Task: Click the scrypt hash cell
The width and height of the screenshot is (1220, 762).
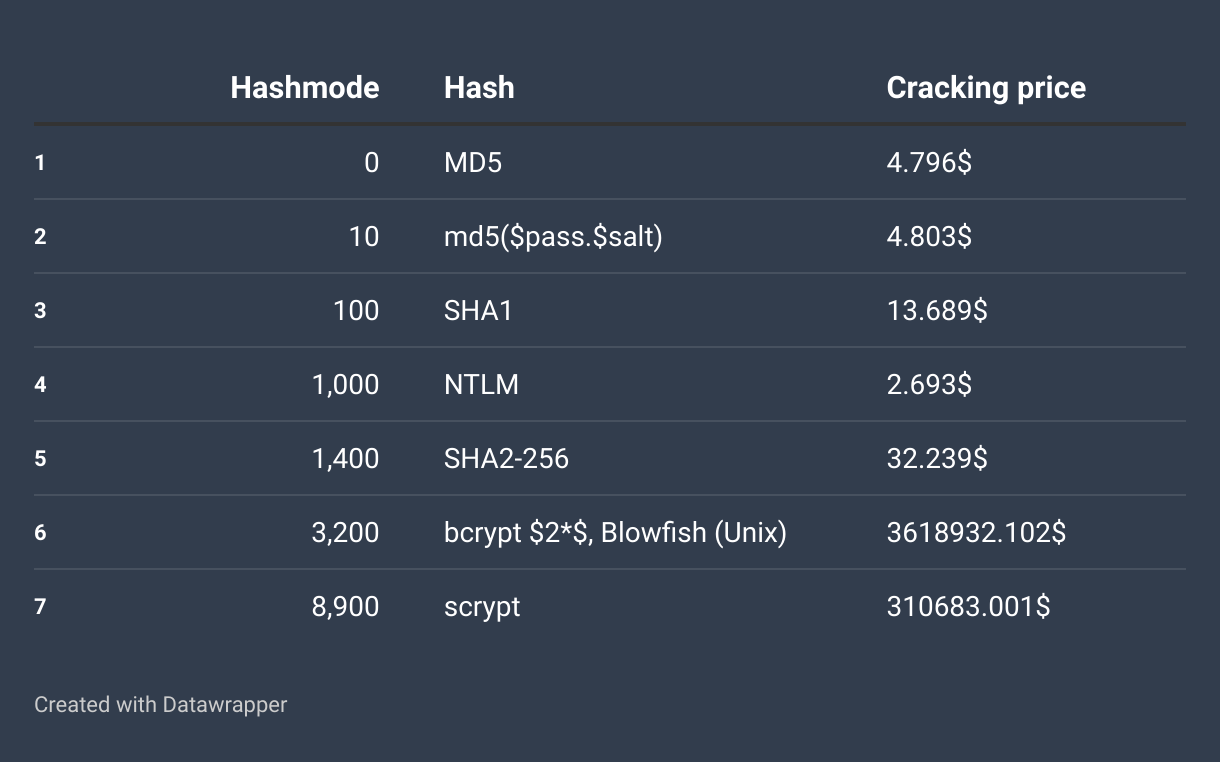Action: [x=482, y=606]
